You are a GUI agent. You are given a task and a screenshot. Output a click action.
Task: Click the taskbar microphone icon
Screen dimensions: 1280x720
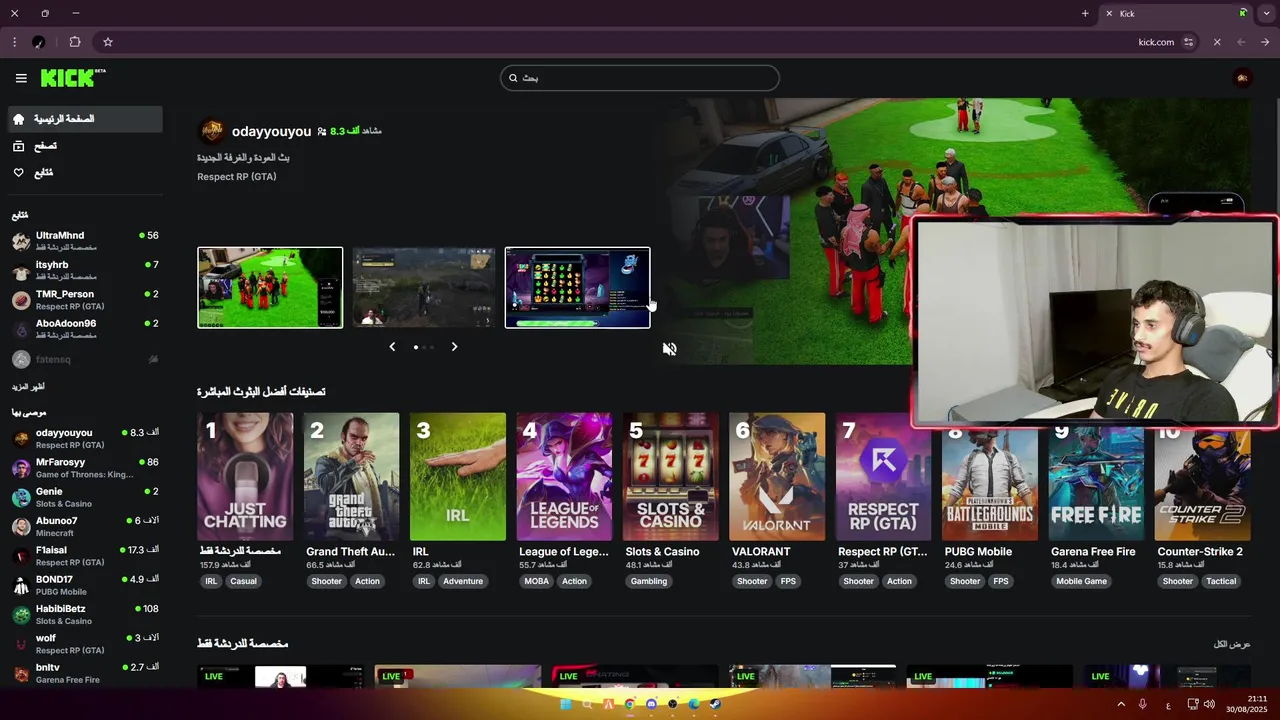click(x=1142, y=704)
